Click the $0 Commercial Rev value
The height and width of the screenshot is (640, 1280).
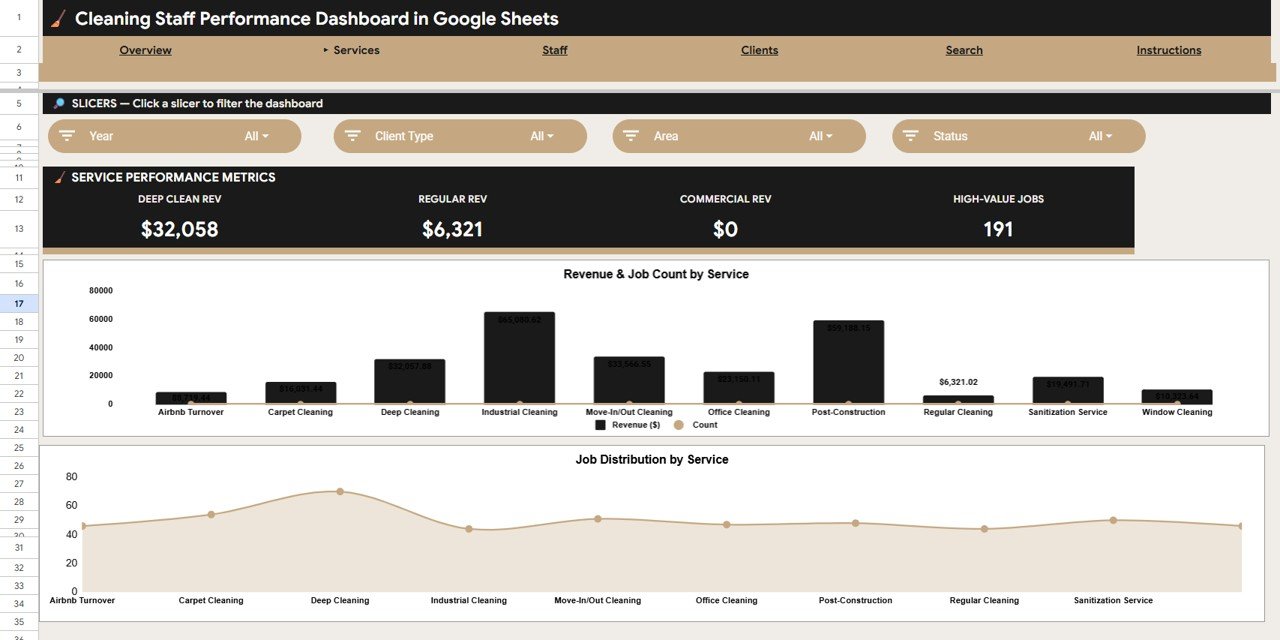[x=726, y=229]
